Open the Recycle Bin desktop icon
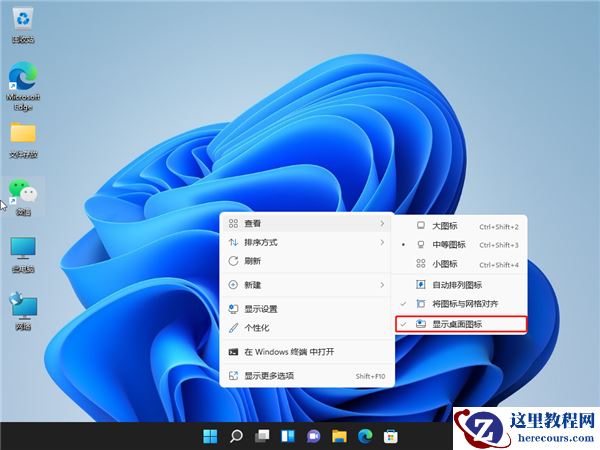The height and width of the screenshot is (450, 600). point(23,25)
